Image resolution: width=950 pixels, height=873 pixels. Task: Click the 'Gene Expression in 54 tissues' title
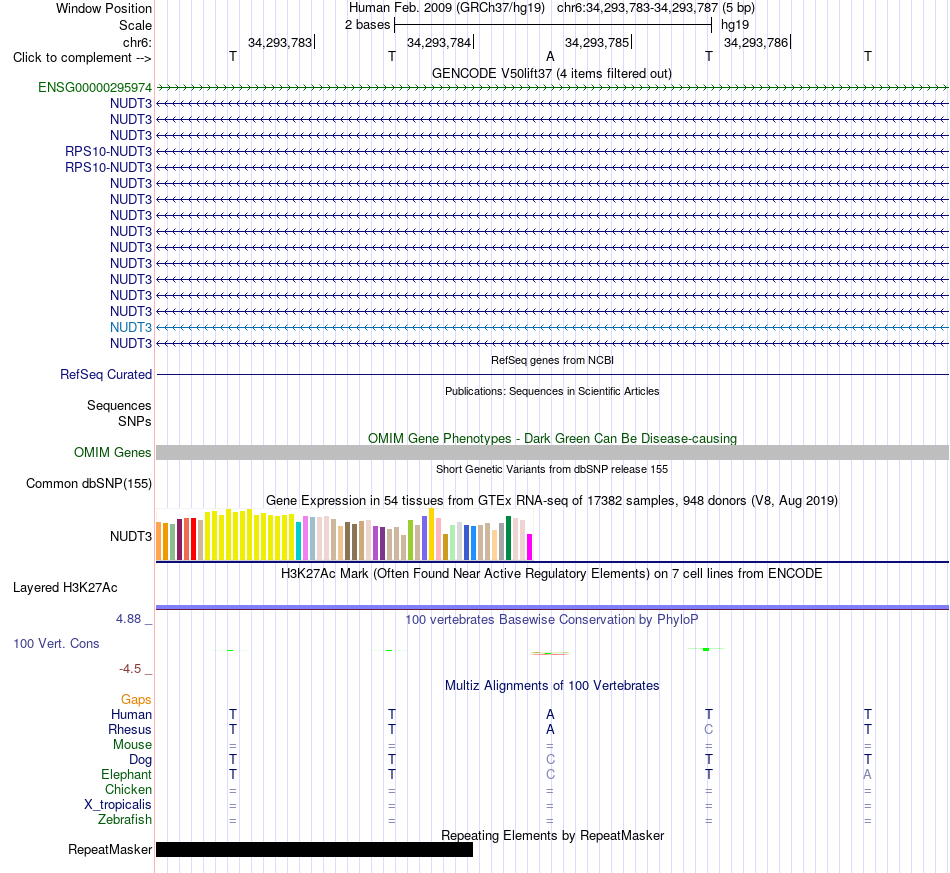click(x=552, y=500)
